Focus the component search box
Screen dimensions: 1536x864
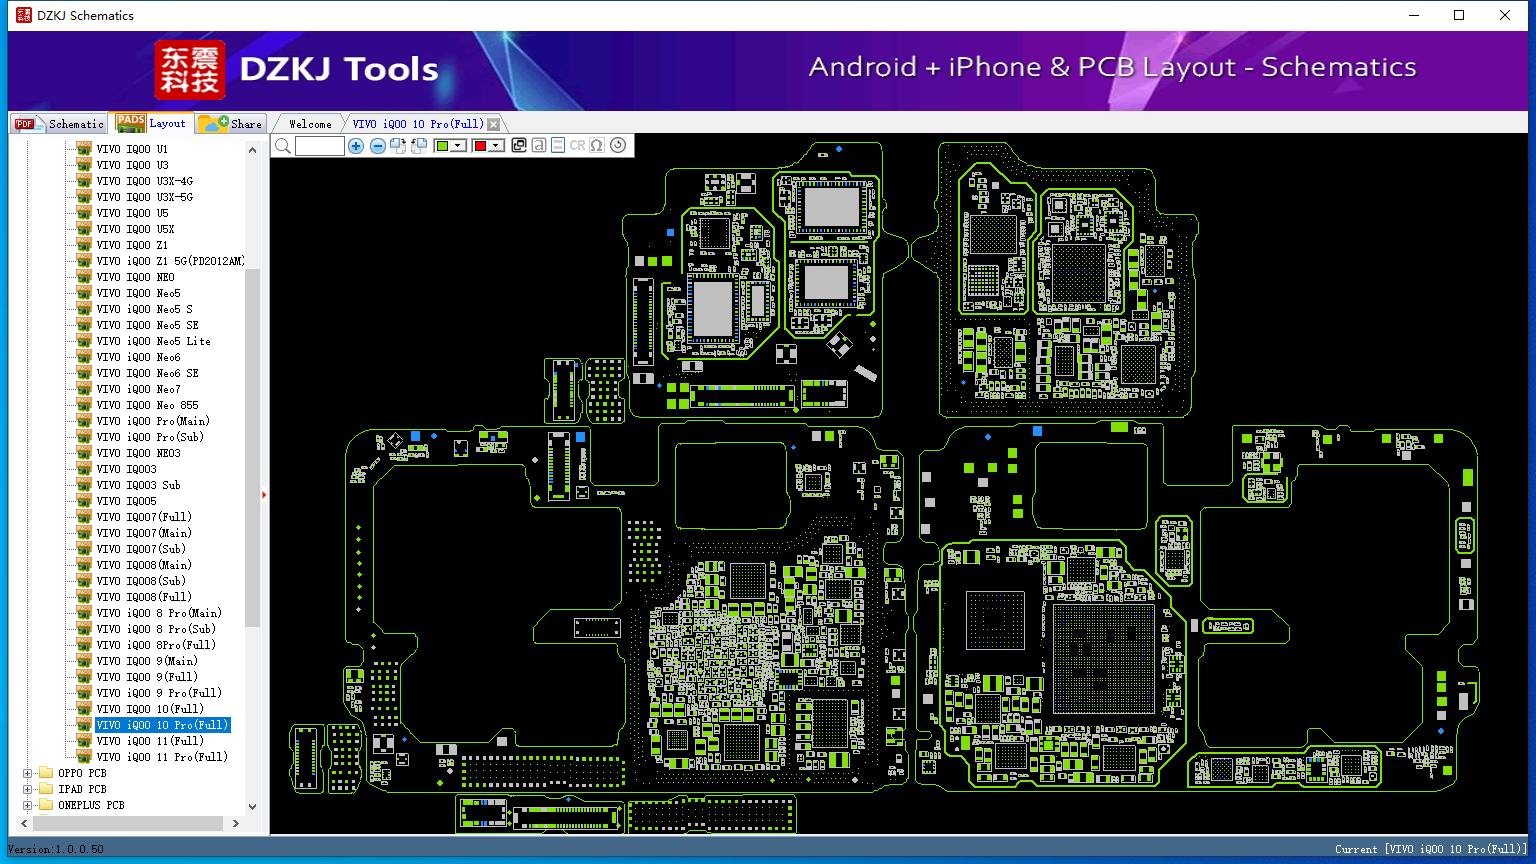point(320,146)
